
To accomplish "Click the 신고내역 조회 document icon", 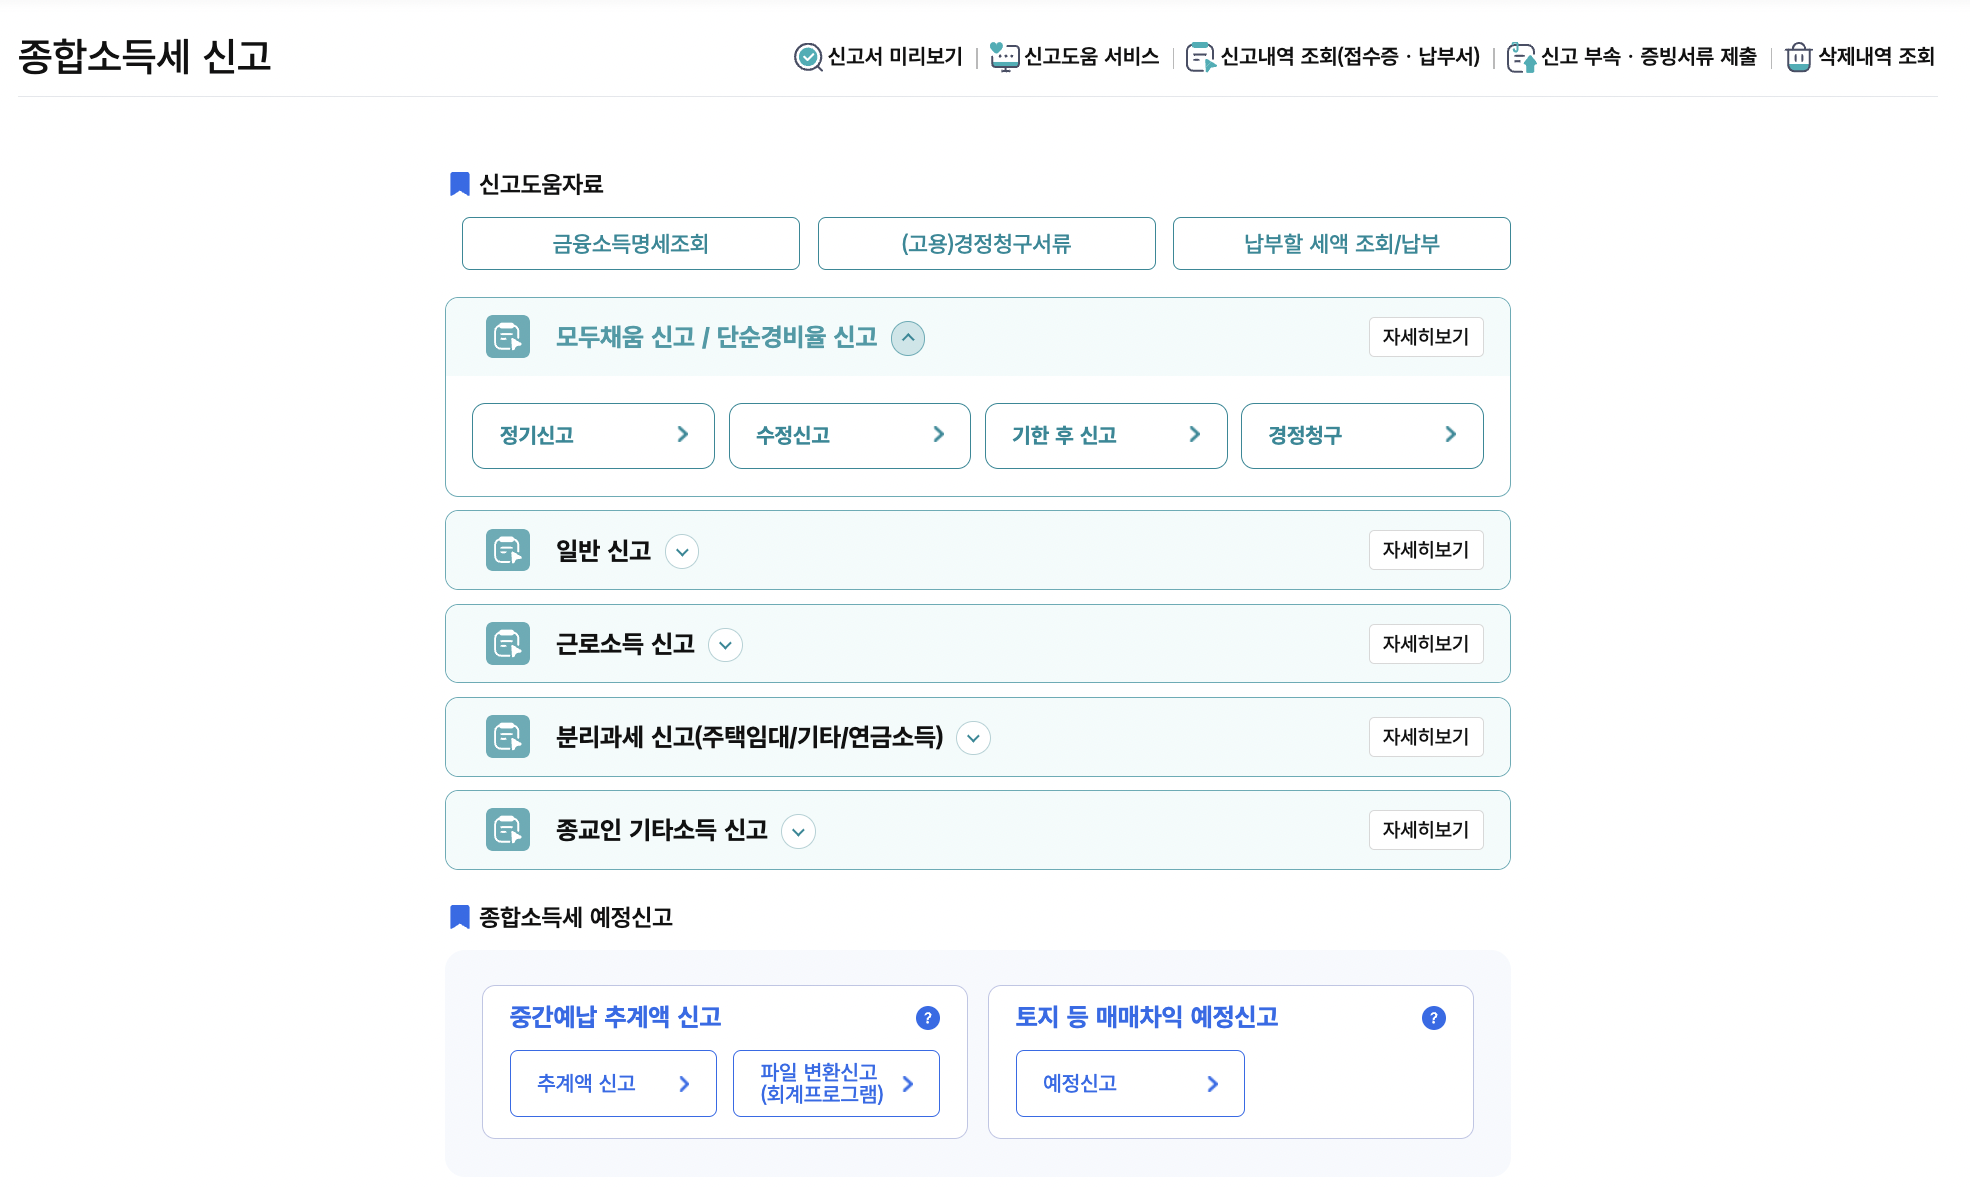I will pyautogui.click(x=1199, y=57).
